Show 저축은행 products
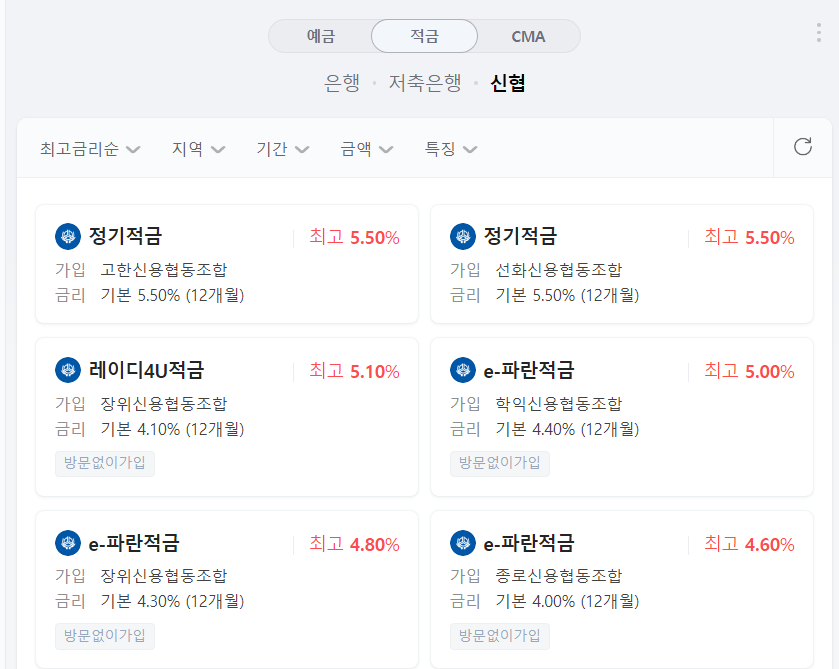This screenshot has height=669, width=839. (x=425, y=83)
